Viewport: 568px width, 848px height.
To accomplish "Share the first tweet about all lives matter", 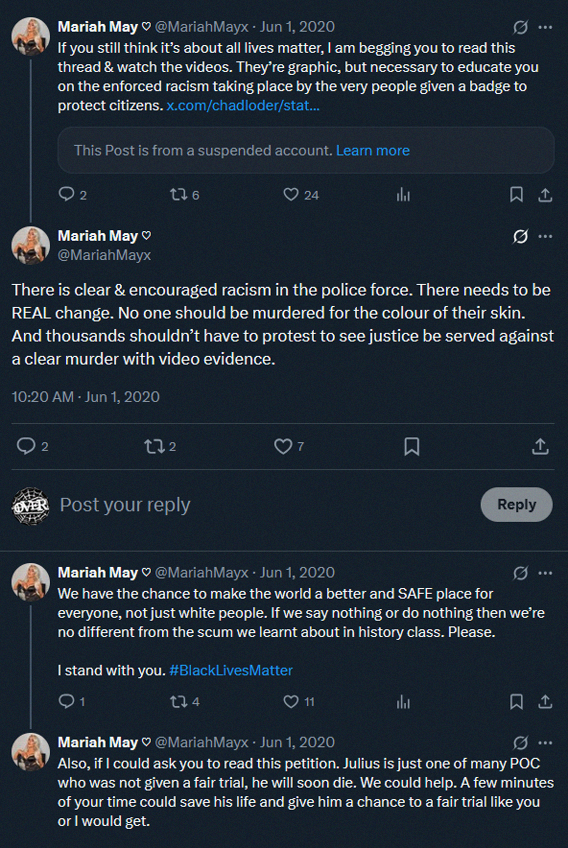I will [545, 195].
